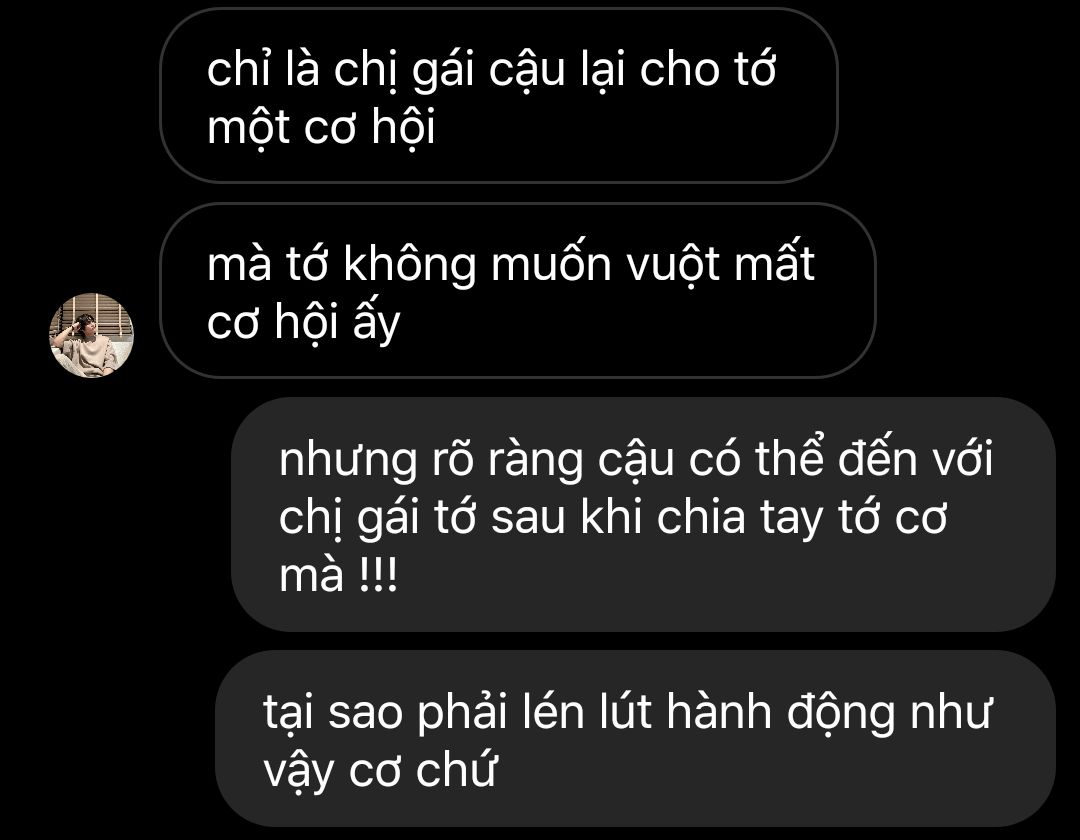1080x840 pixels.
Task: Click 'chỉ là' at the start of top bubble
Action: pos(263,70)
